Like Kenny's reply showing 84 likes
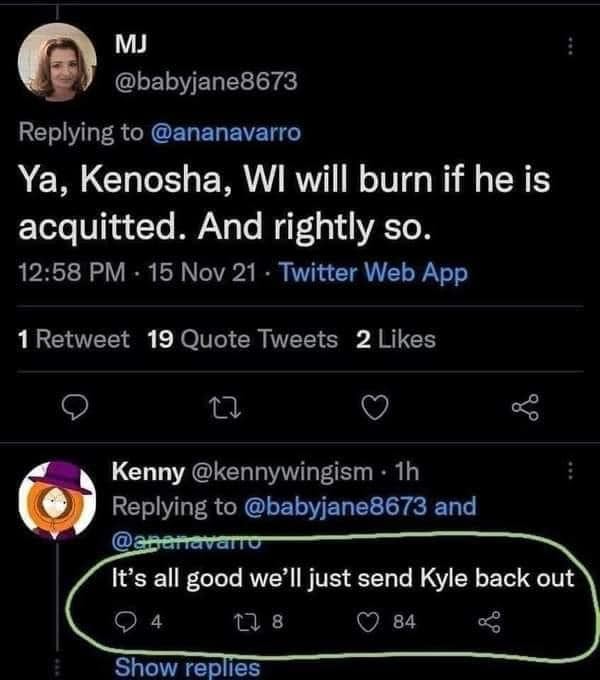The width and height of the screenshot is (600, 680). point(374,624)
